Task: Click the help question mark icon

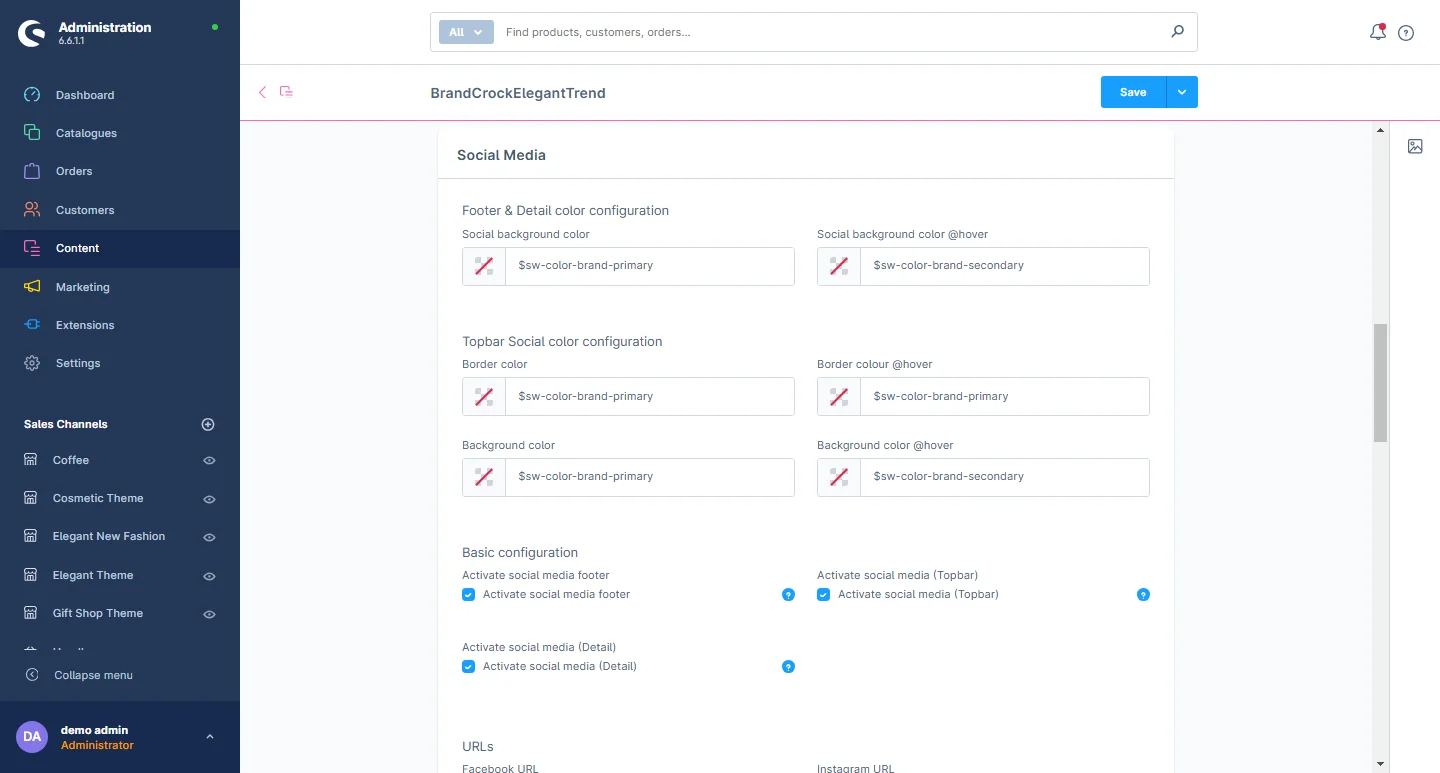Action: (1406, 33)
